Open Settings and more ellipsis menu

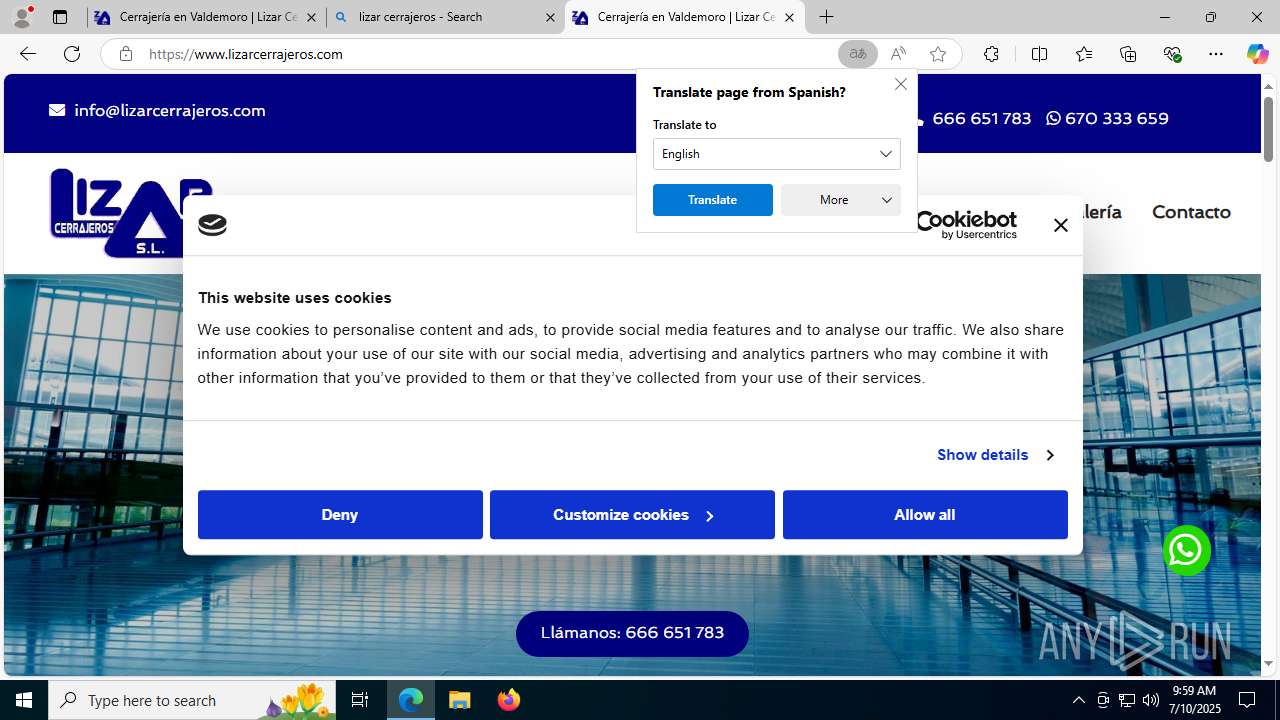[1216, 54]
